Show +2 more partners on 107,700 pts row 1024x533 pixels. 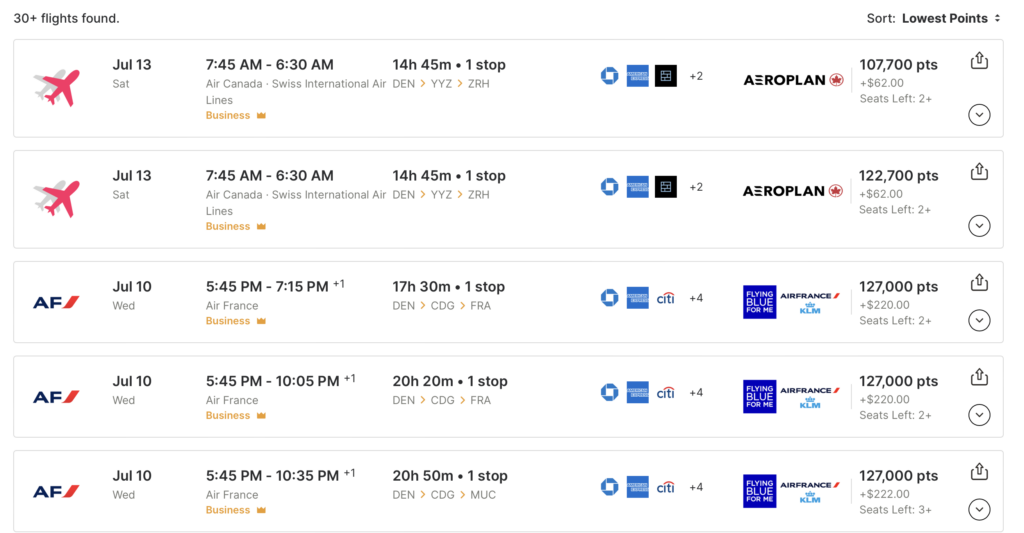pyautogui.click(x=696, y=76)
